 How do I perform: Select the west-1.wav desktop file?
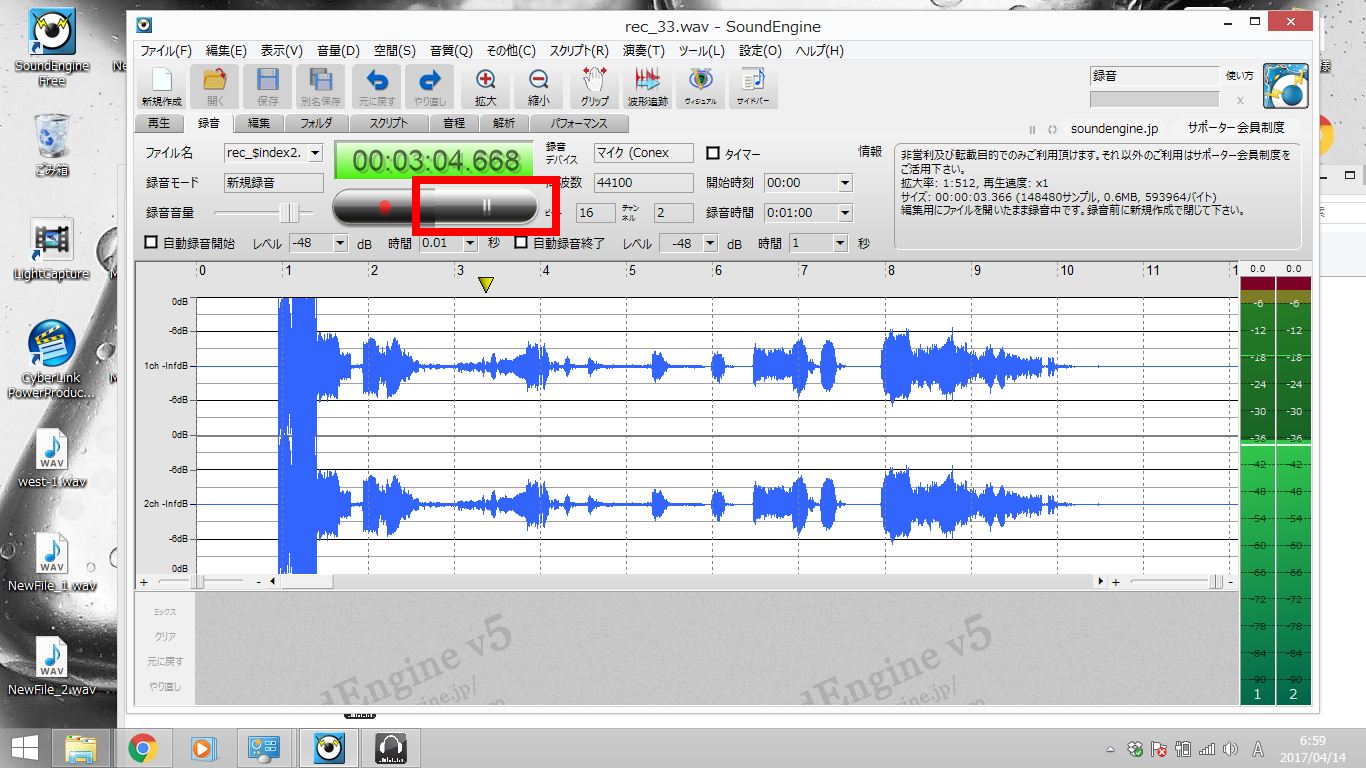(52, 459)
